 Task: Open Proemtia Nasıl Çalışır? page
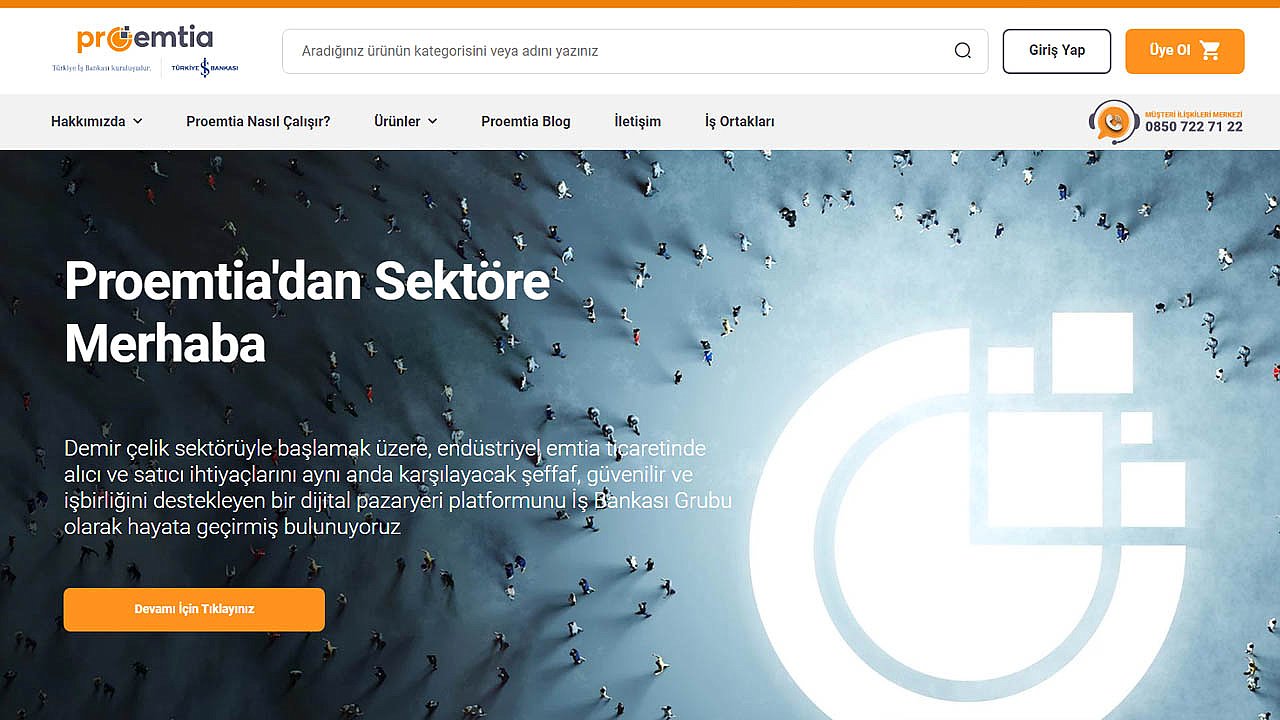(x=258, y=121)
